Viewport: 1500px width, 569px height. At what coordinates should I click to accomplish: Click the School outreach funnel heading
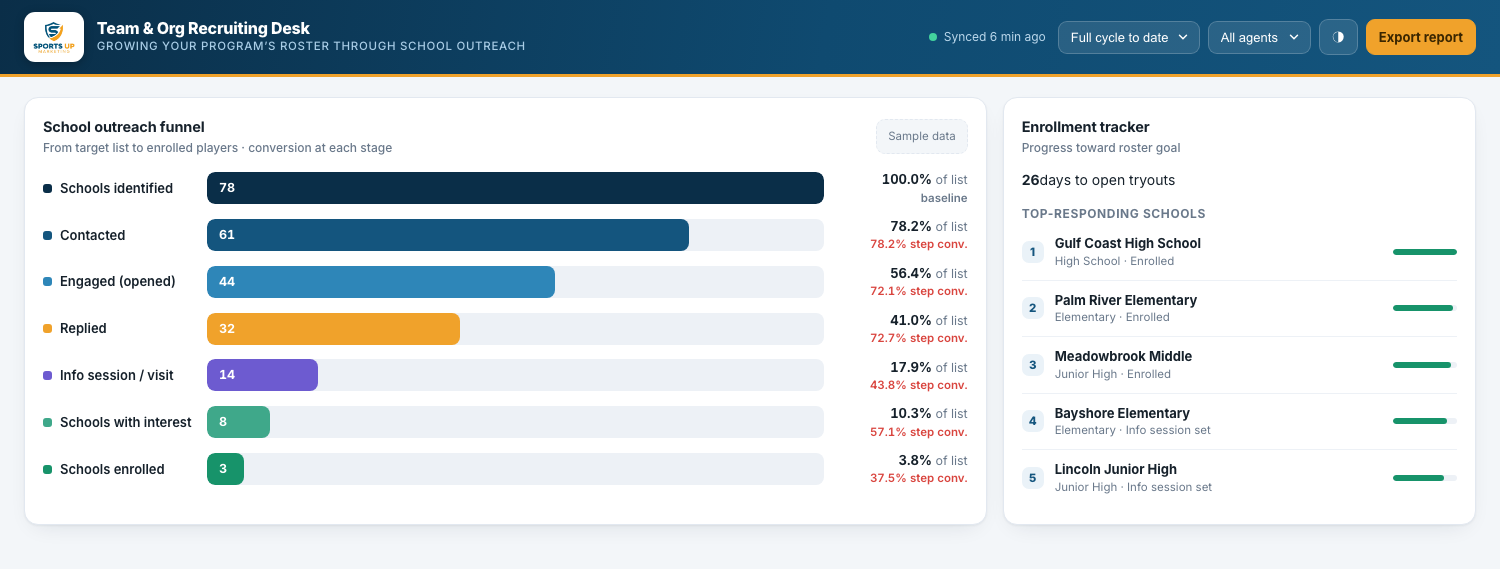pyautogui.click(x=124, y=127)
